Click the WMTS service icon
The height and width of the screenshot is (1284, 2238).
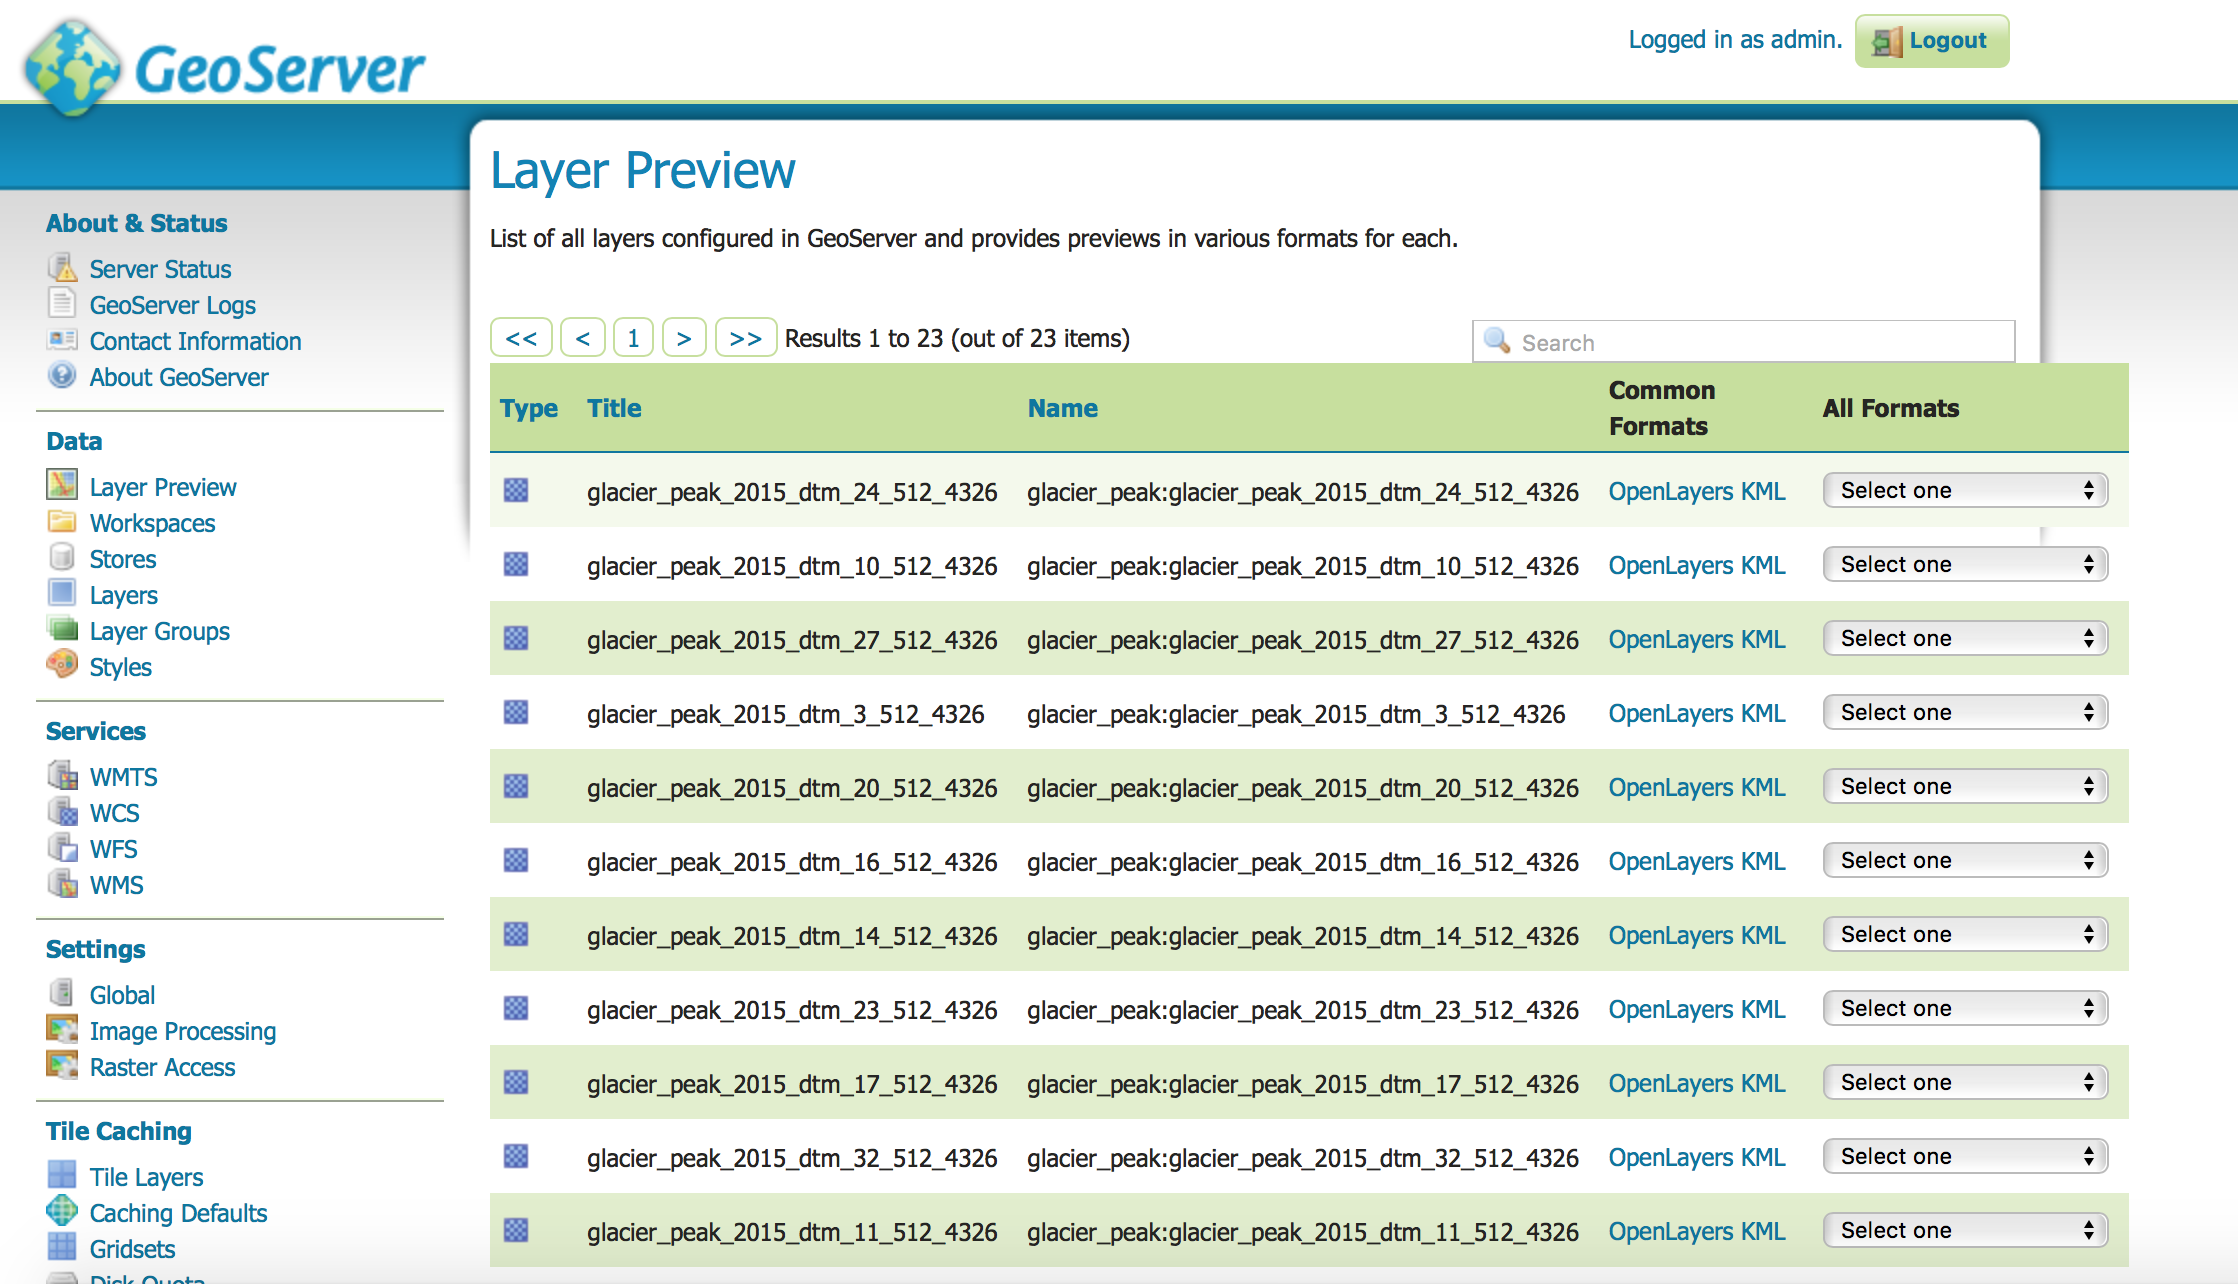click(62, 775)
